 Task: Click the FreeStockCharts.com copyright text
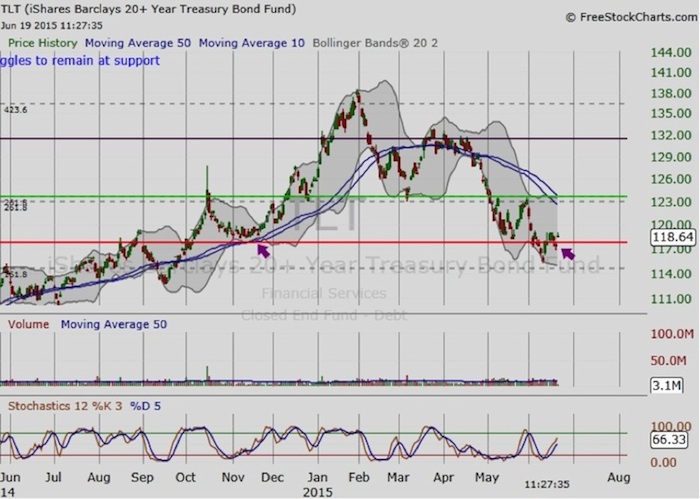[632, 17]
